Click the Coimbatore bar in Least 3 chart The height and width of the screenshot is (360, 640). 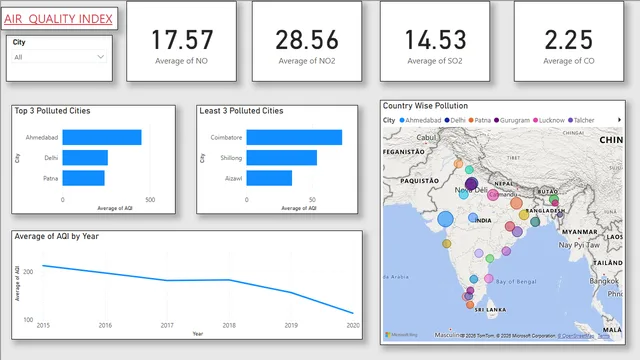[294, 137]
